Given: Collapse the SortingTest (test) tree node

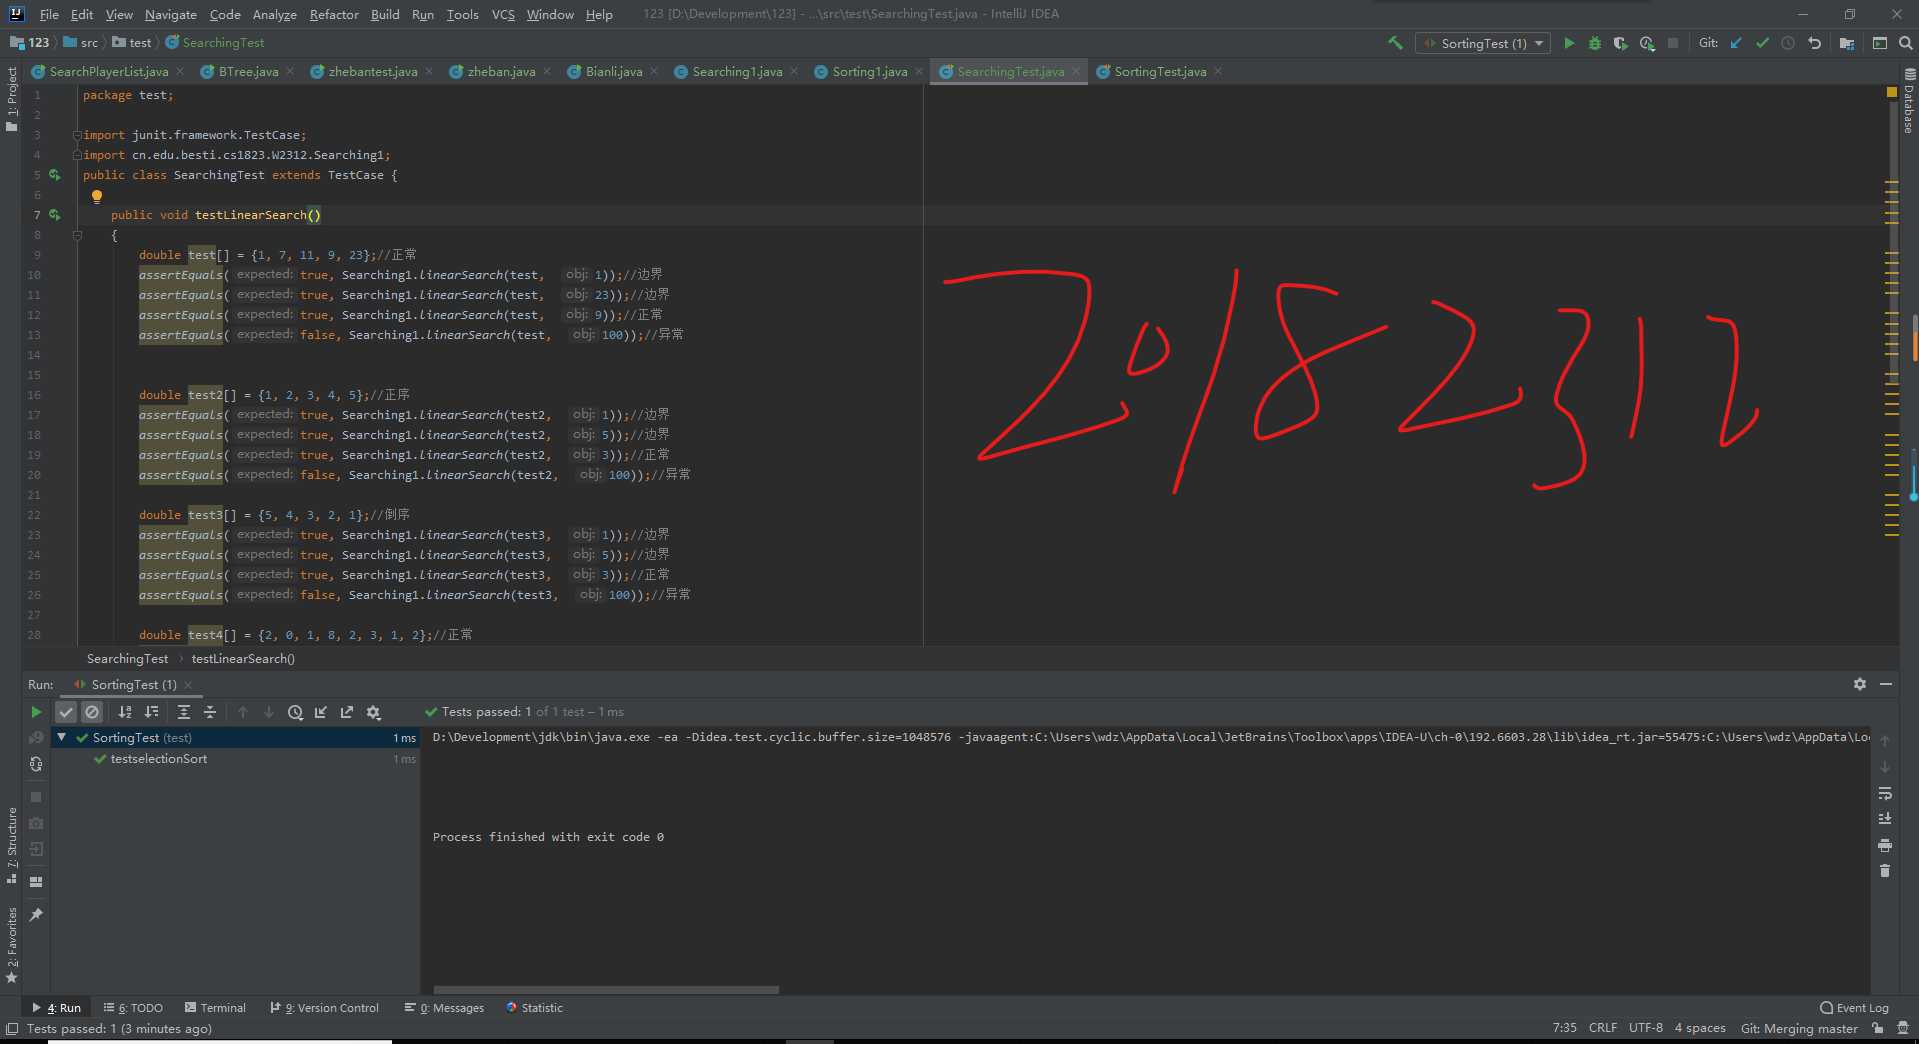Looking at the screenshot, I should 62,737.
